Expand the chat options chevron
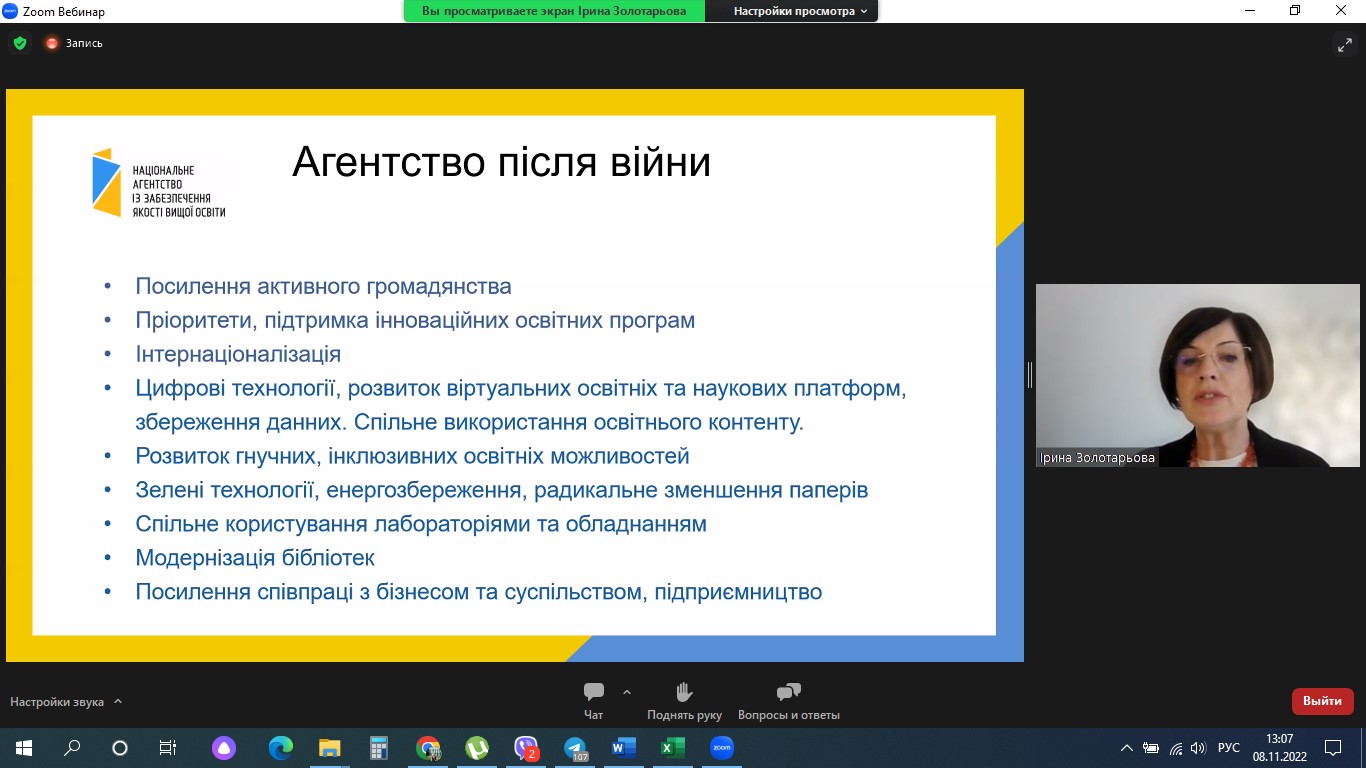Image resolution: width=1366 pixels, height=768 pixels. 627,692
